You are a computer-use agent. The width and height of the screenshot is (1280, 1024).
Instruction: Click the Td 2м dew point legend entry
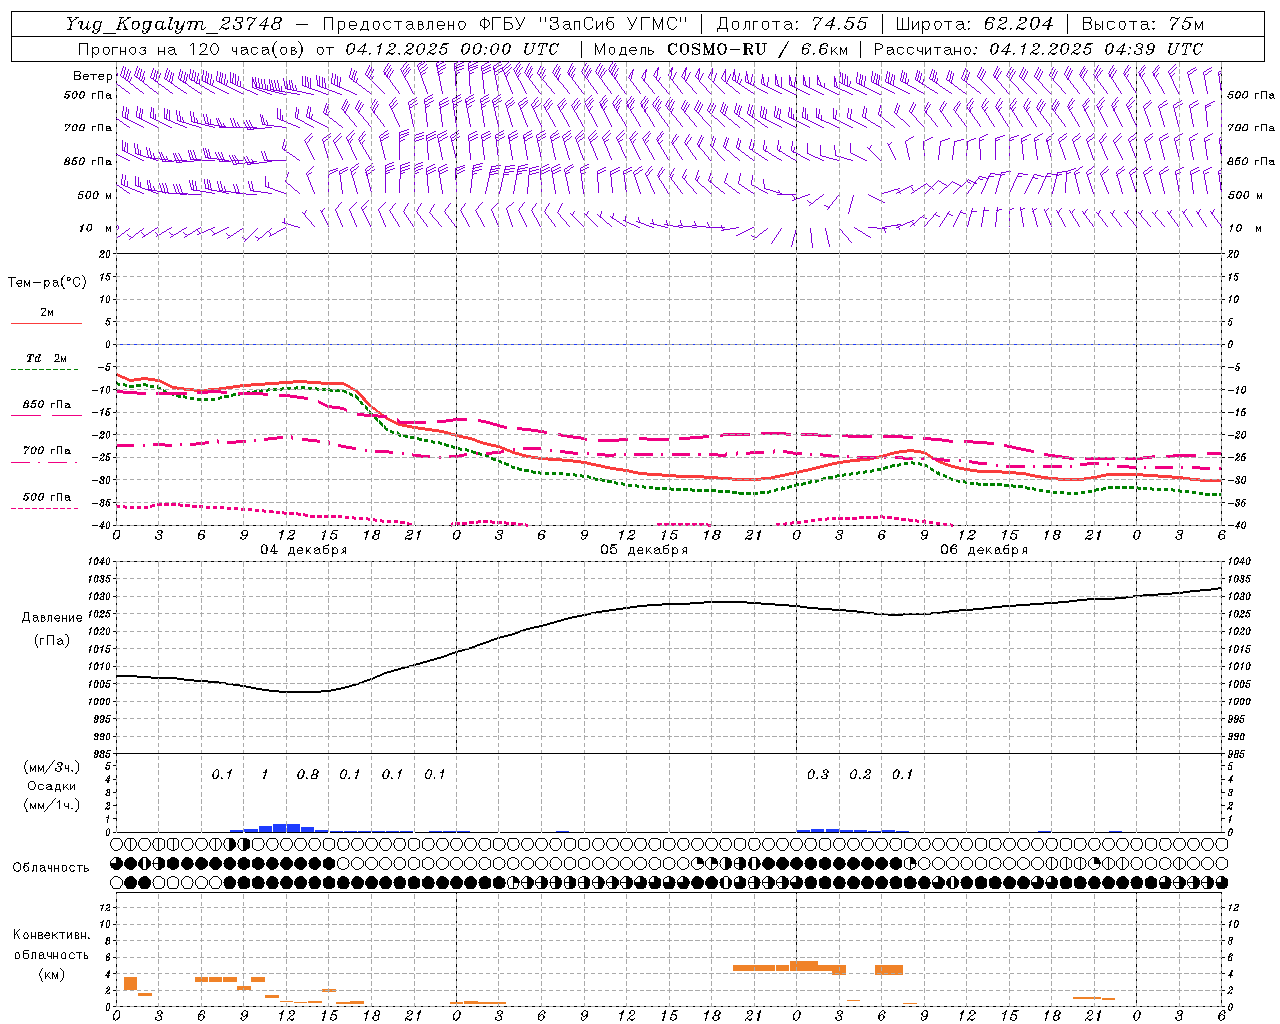[x=47, y=358]
